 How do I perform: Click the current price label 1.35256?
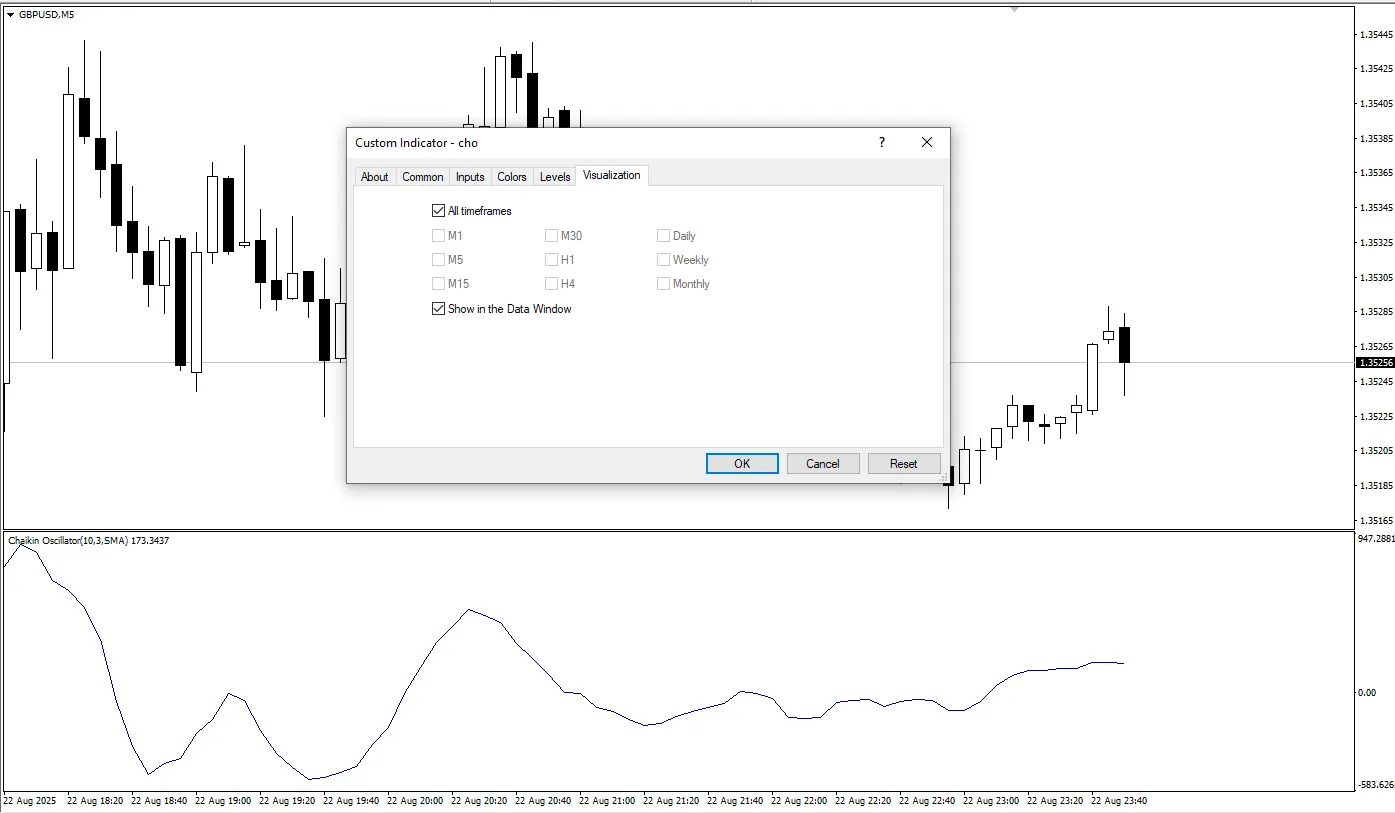pos(1376,363)
